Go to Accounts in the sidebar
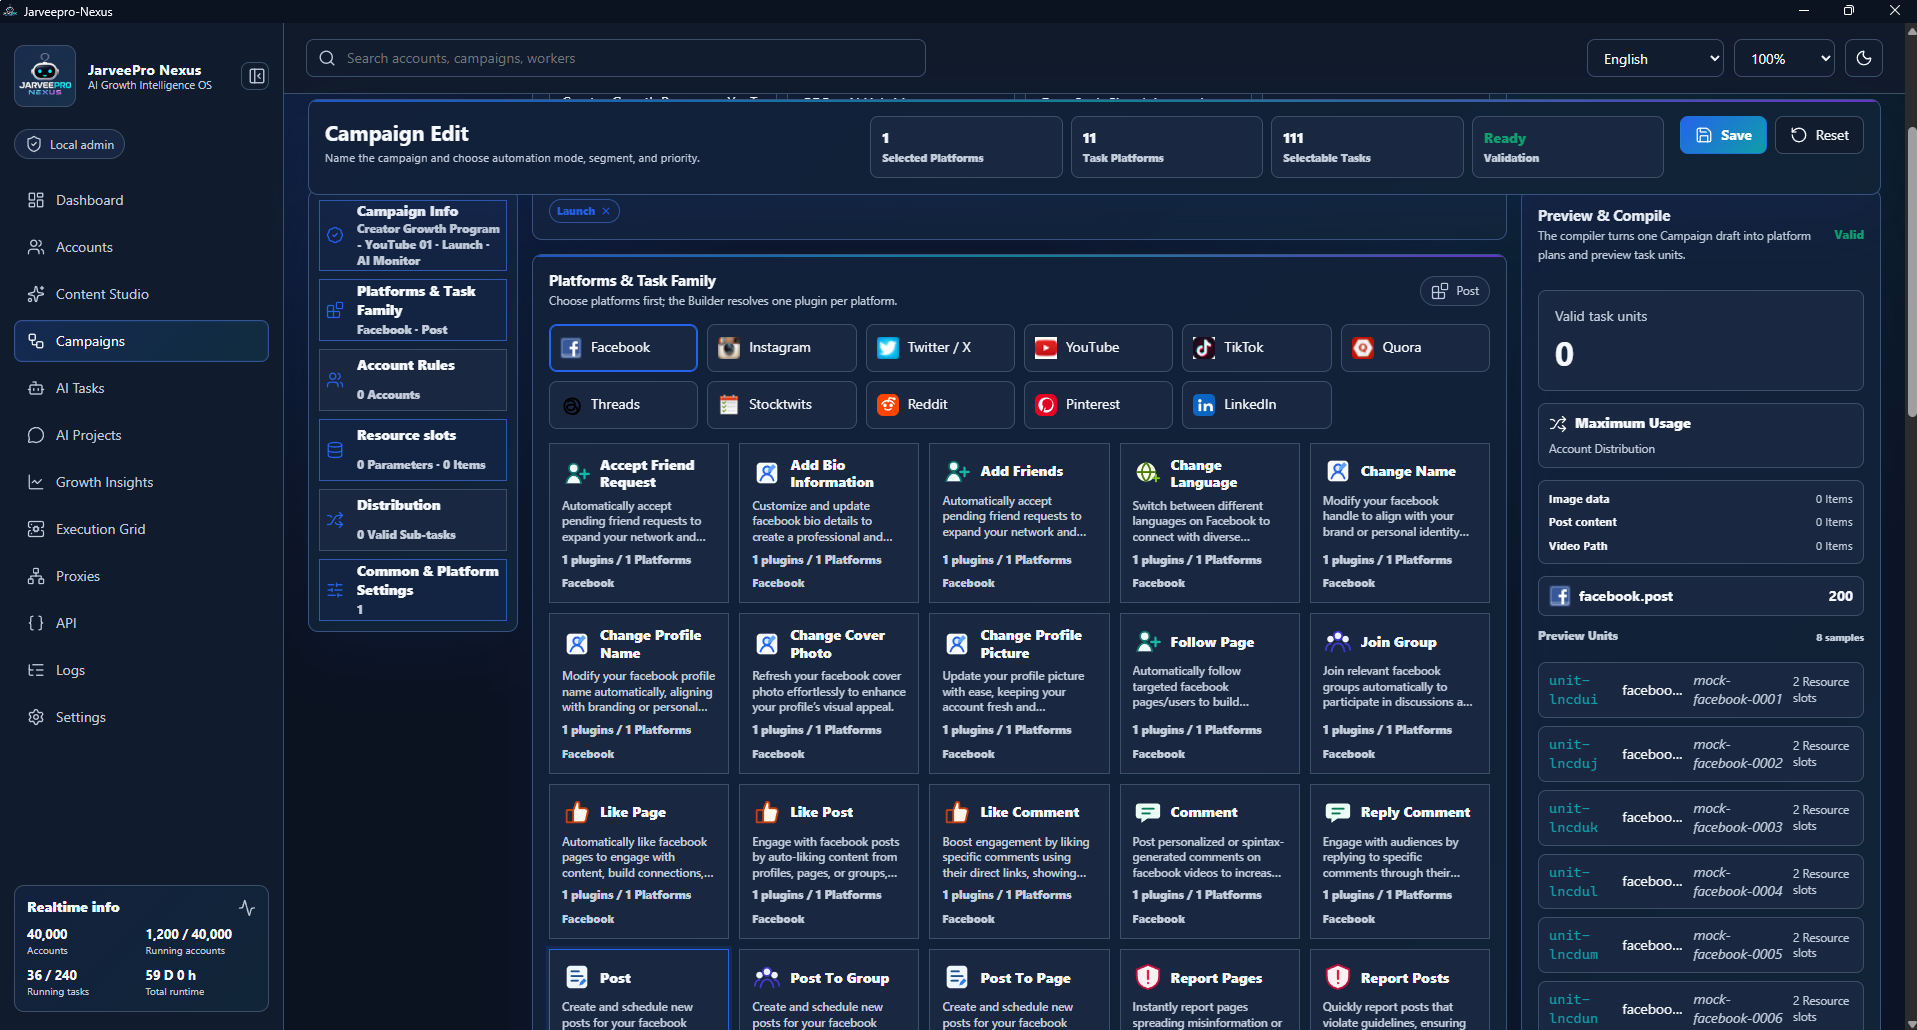This screenshot has height=1030, width=1917. 141,247
